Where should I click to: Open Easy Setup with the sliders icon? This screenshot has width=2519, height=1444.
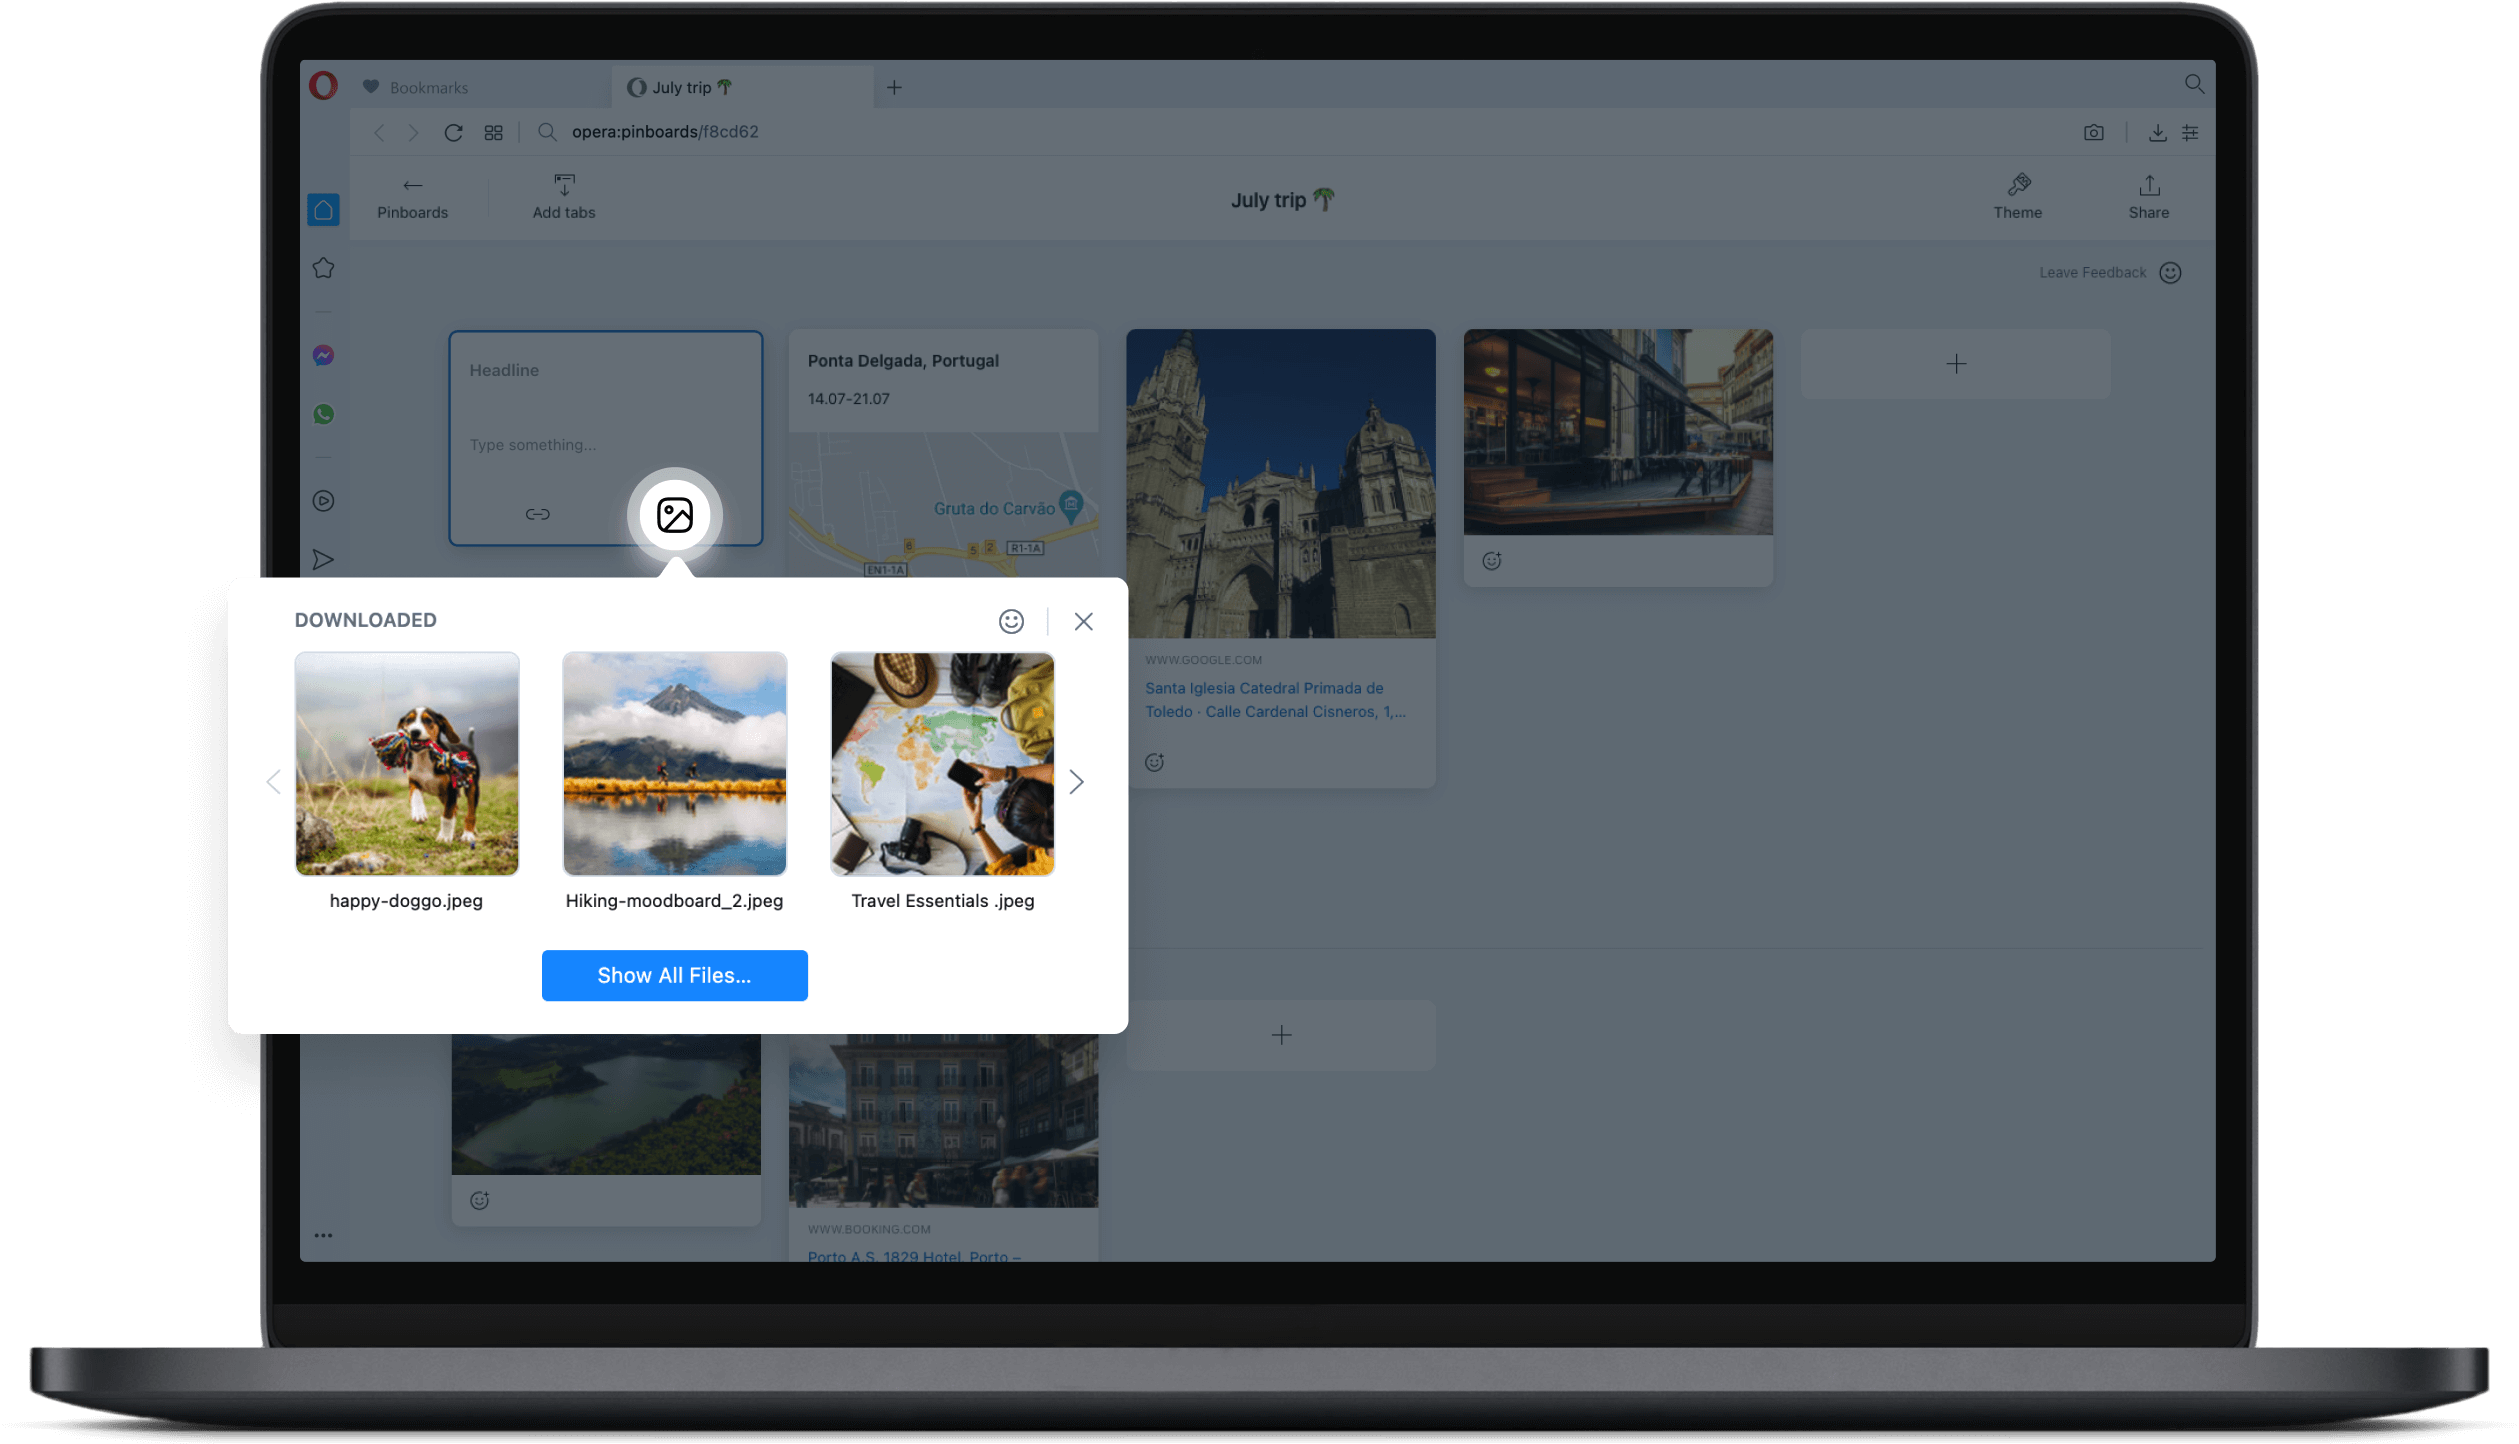(x=2190, y=132)
